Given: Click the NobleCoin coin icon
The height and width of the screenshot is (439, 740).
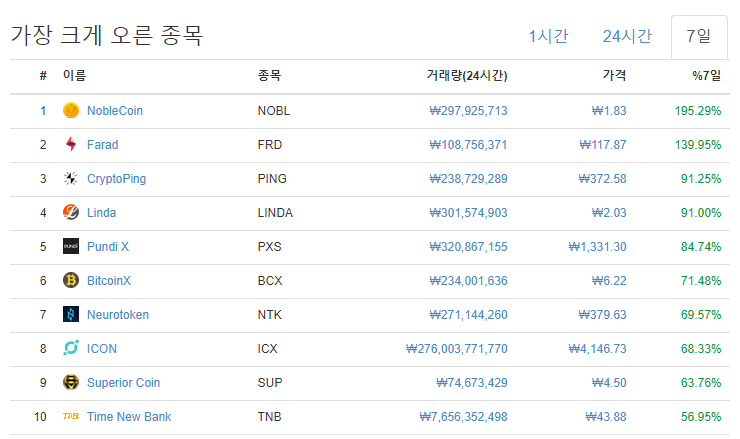Looking at the screenshot, I should [71, 111].
